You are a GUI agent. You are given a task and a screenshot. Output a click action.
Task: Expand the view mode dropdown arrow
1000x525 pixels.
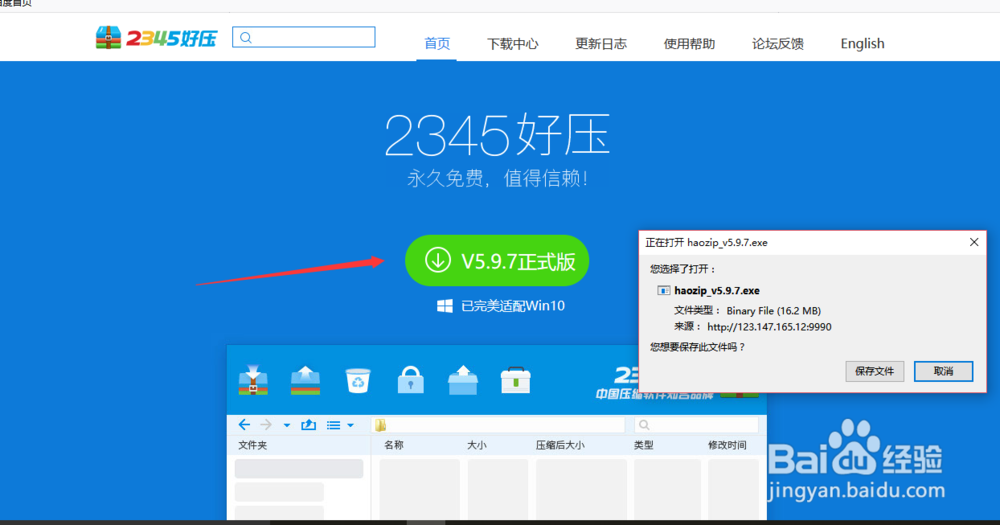tap(351, 425)
